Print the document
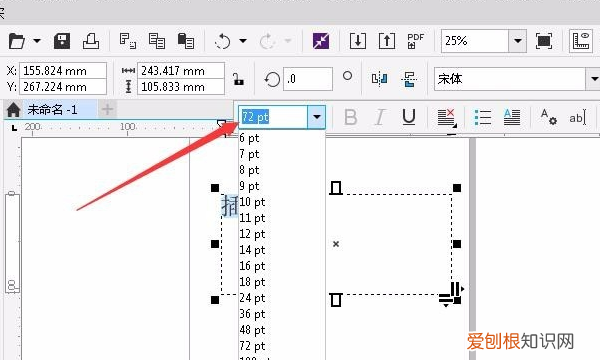Screen dimensions: 600x360 (91, 41)
